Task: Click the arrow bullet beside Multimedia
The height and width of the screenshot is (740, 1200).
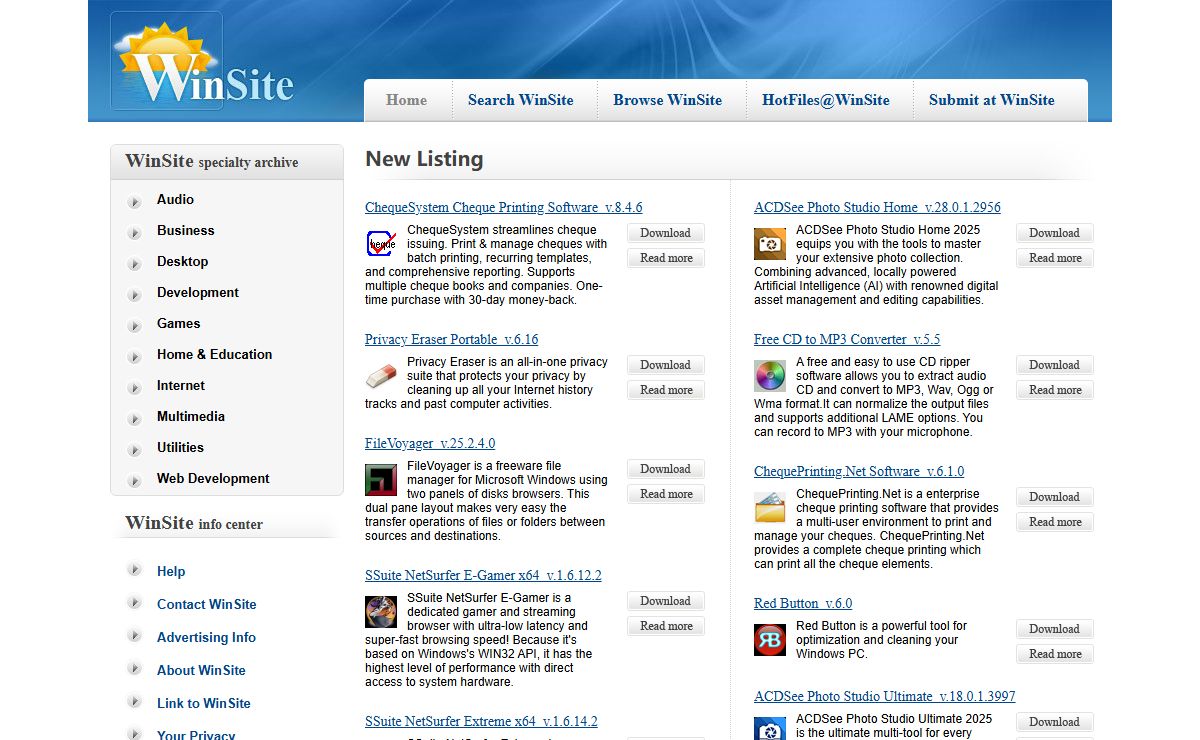Action: click(x=135, y=419)
